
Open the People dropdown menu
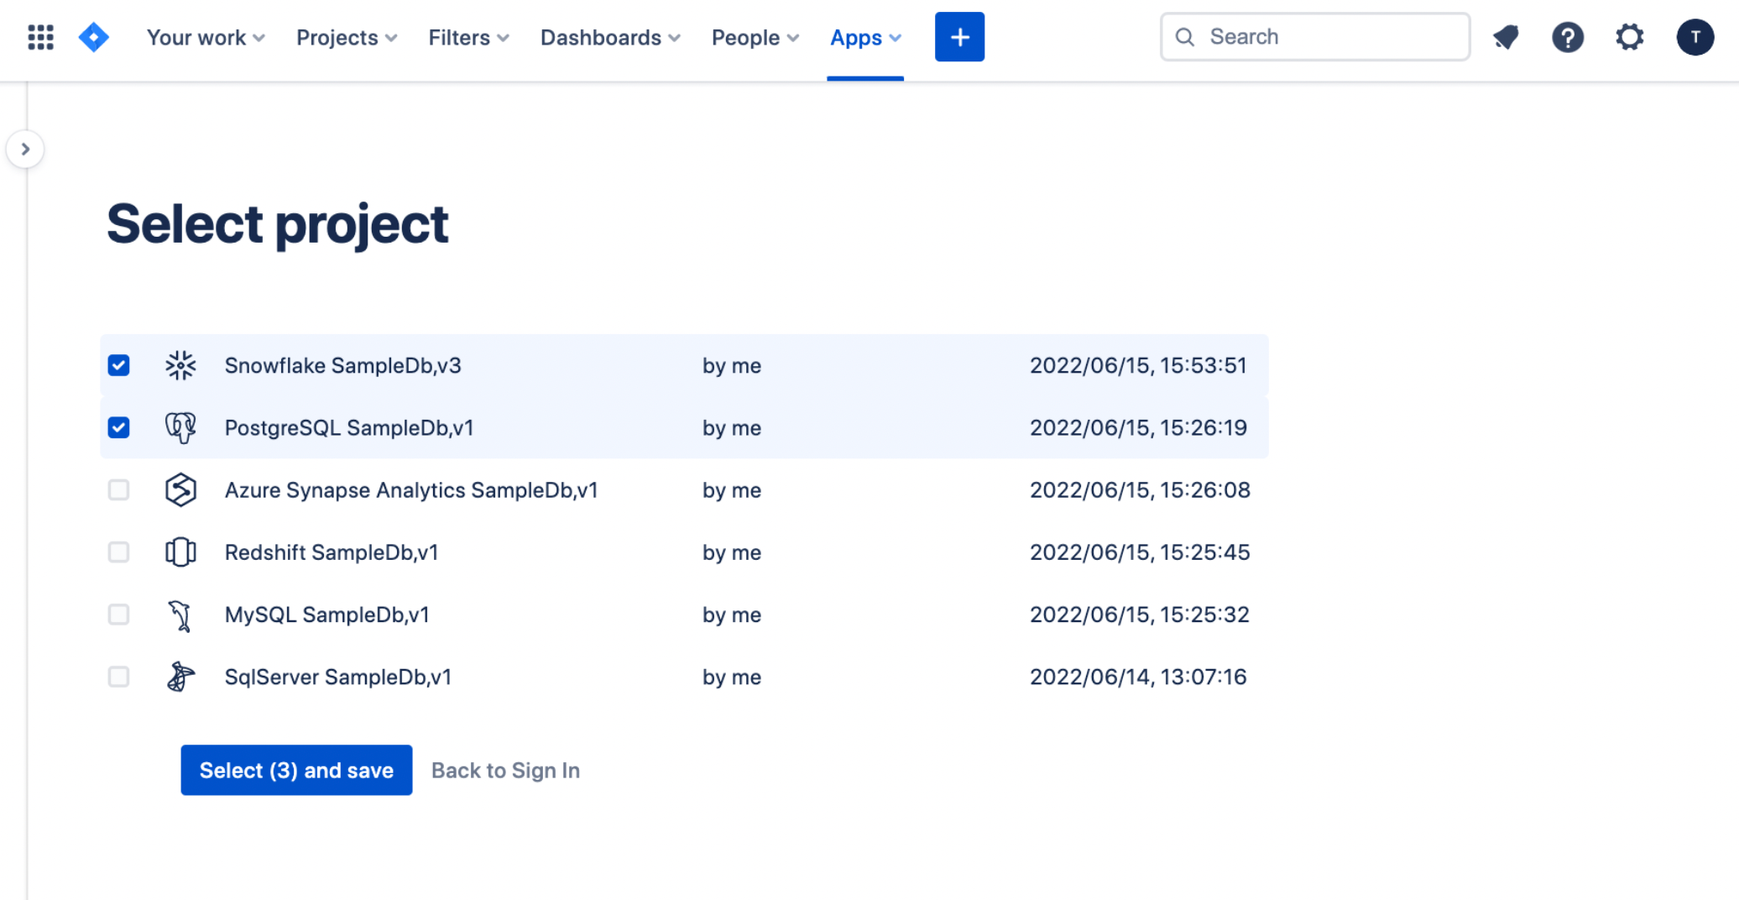pyautogui.click(x=755, y=38)
